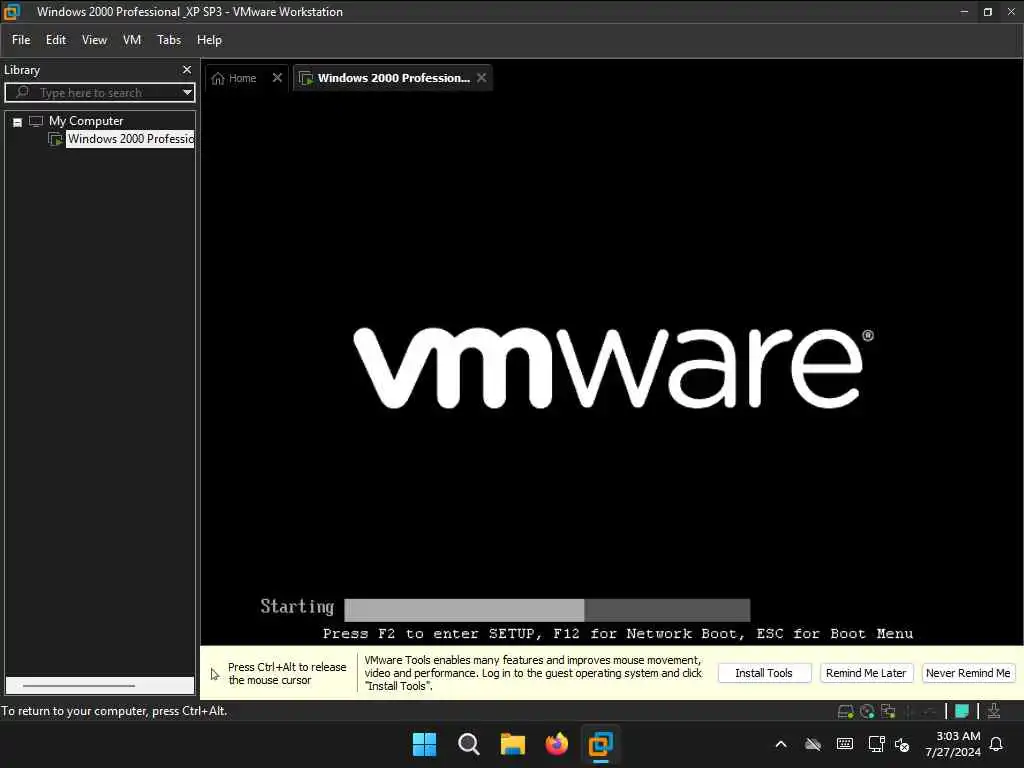Open the Help menu
Viewport: 1024px width, 768px height.
(x=209, y=40)
